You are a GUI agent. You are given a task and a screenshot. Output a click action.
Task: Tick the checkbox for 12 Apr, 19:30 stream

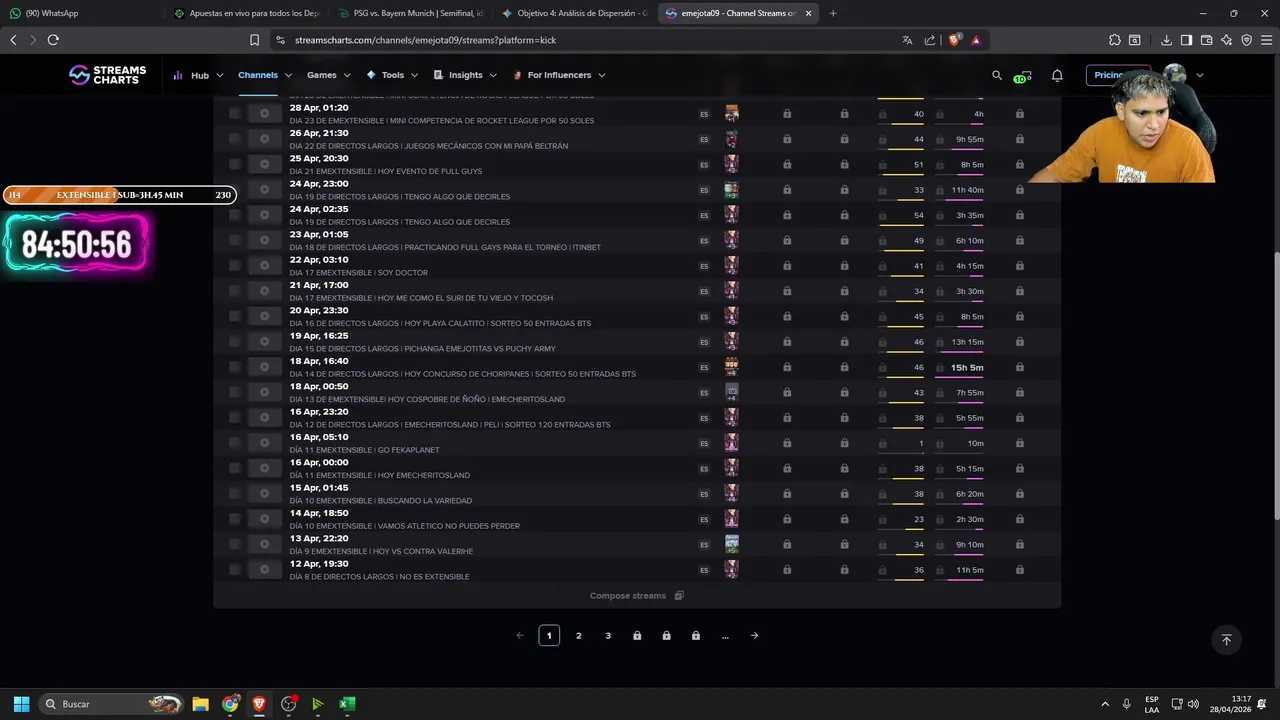[235, 570]
